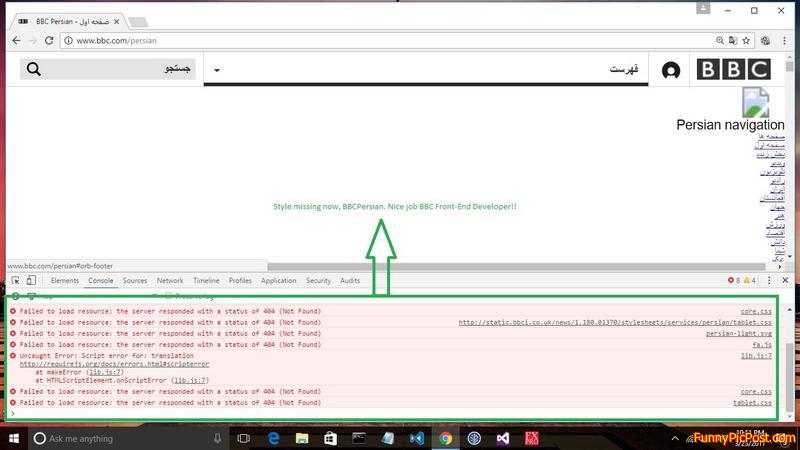Viewport: 800px width, 450px height.
Task: Open the tablet.css link in last row
Action: click(x=753, y=402)
